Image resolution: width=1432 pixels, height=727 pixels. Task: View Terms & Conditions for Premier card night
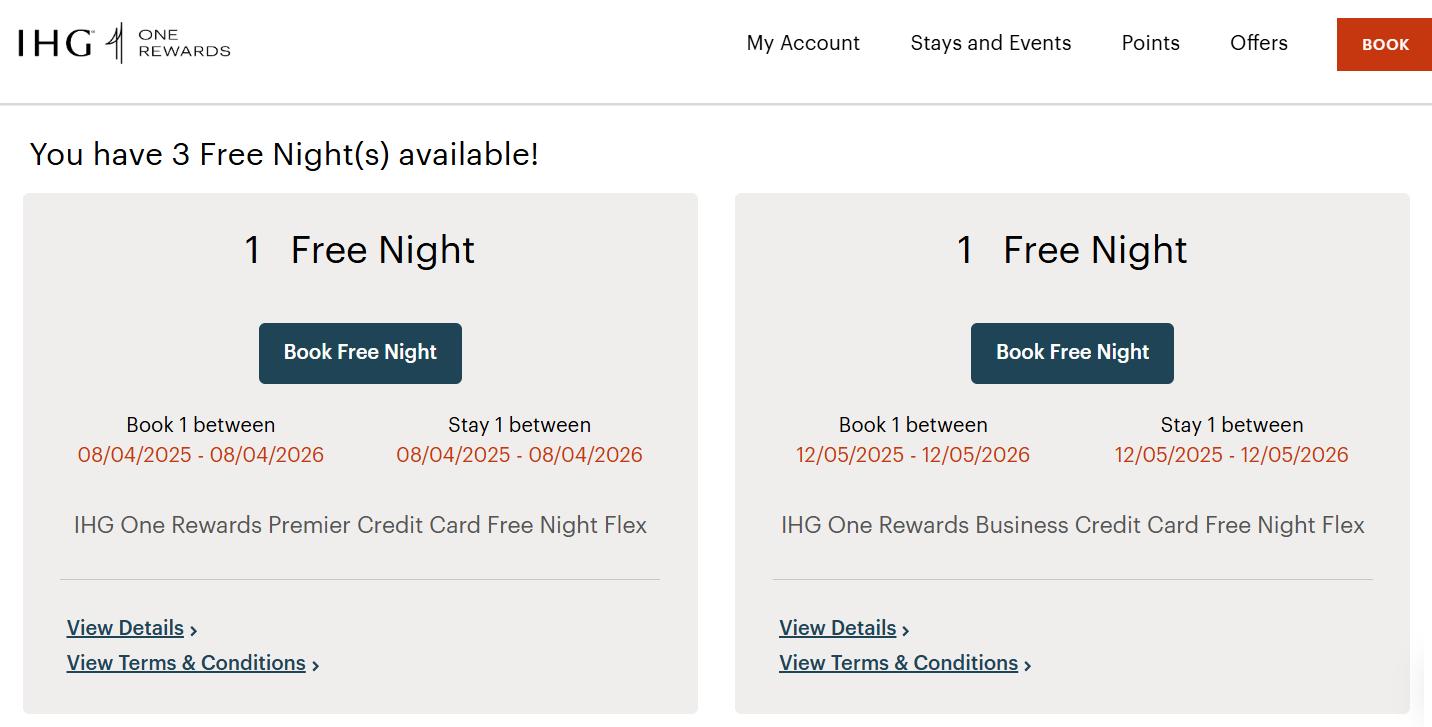[185, 662]
